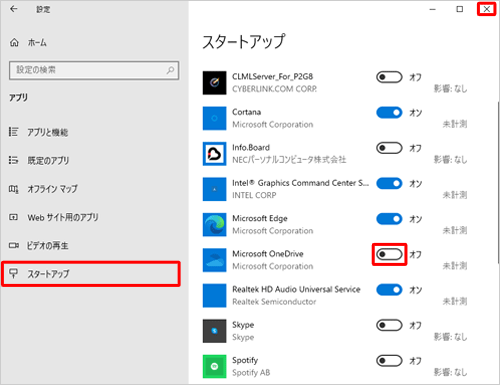
Task: Disable Intel Graphics Command Center toggle
Action: click(x=389, y=183)
